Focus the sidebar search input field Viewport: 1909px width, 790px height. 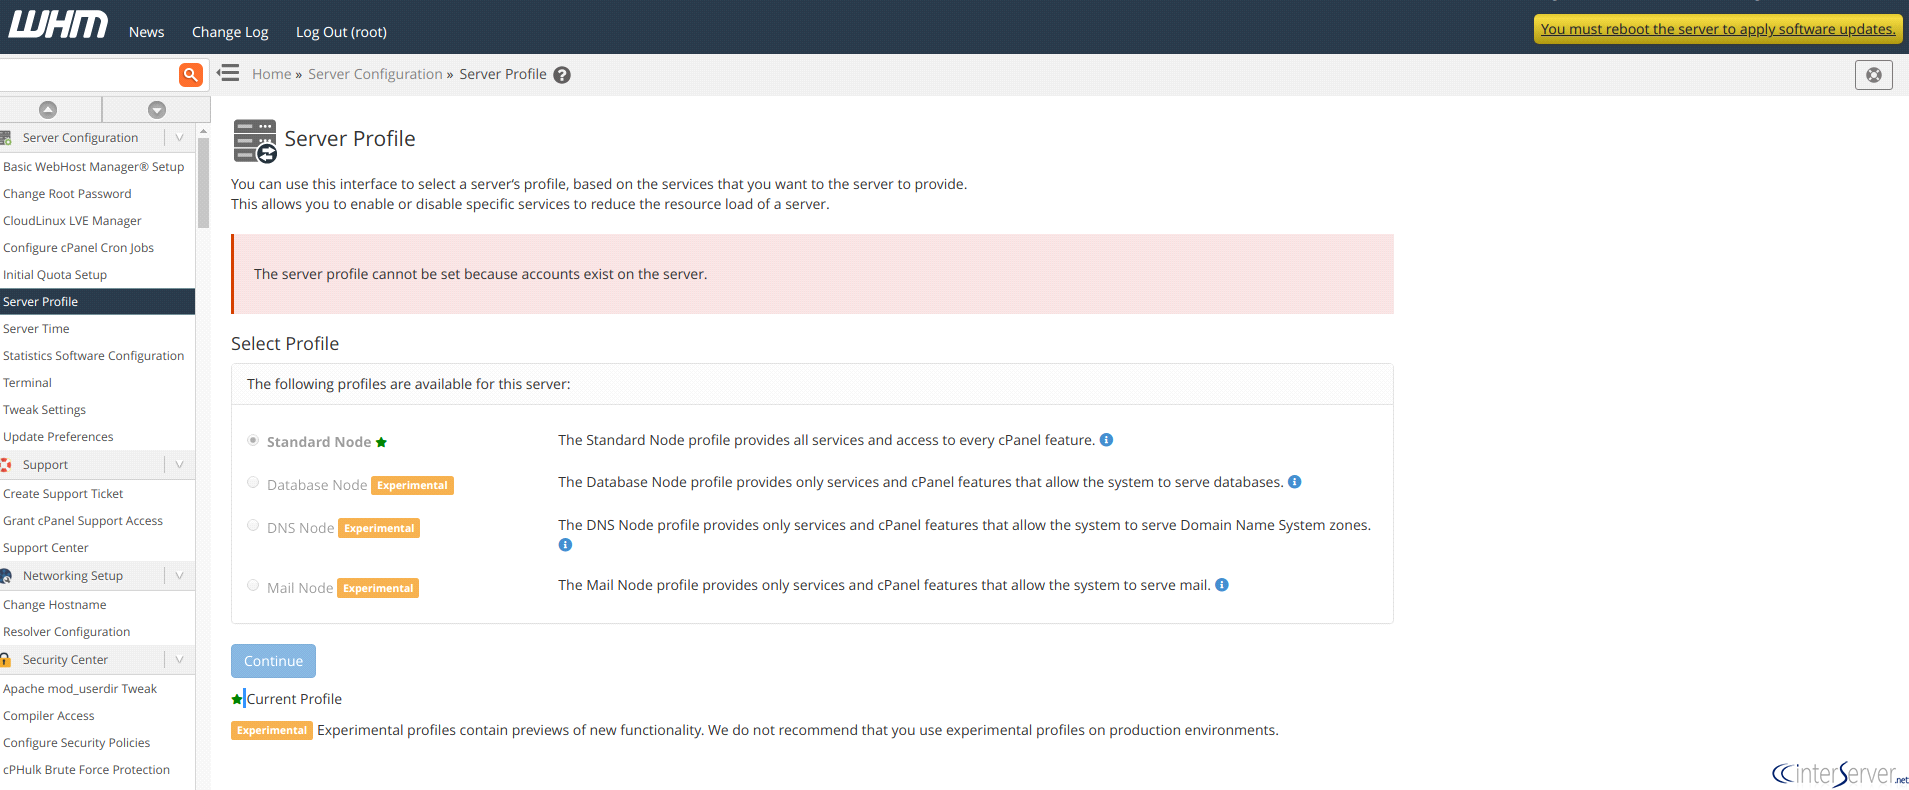point(89,75)
